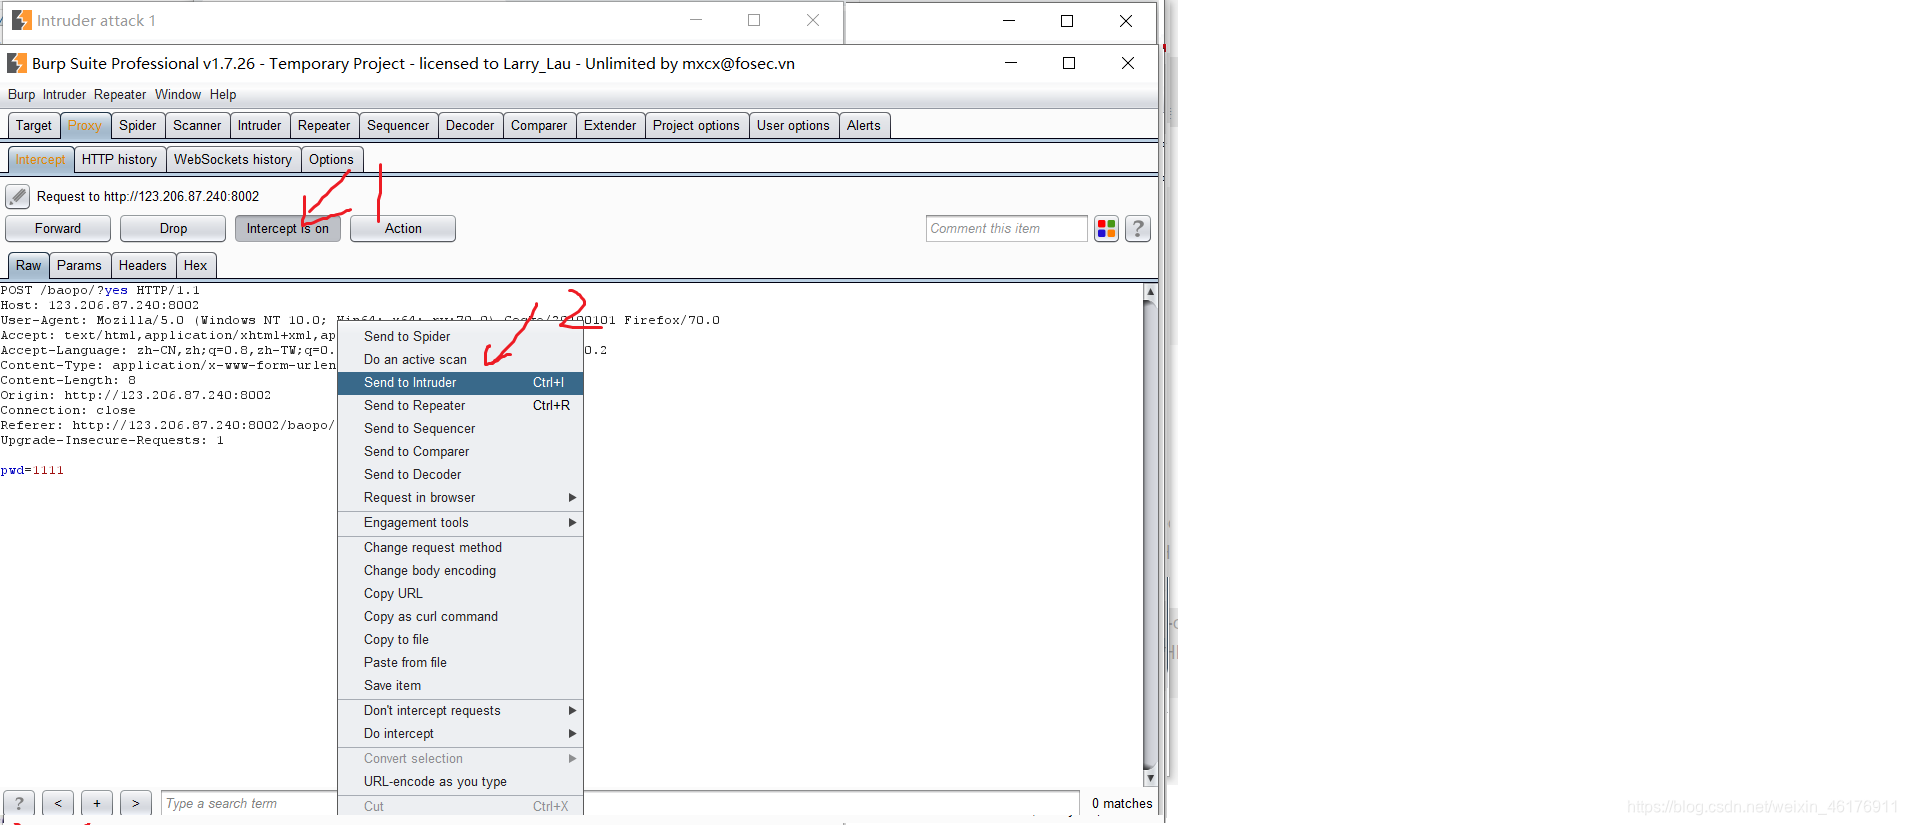Click scrollbar down arrow in the request editor
1906x825 pixels.
[1150, 777]
